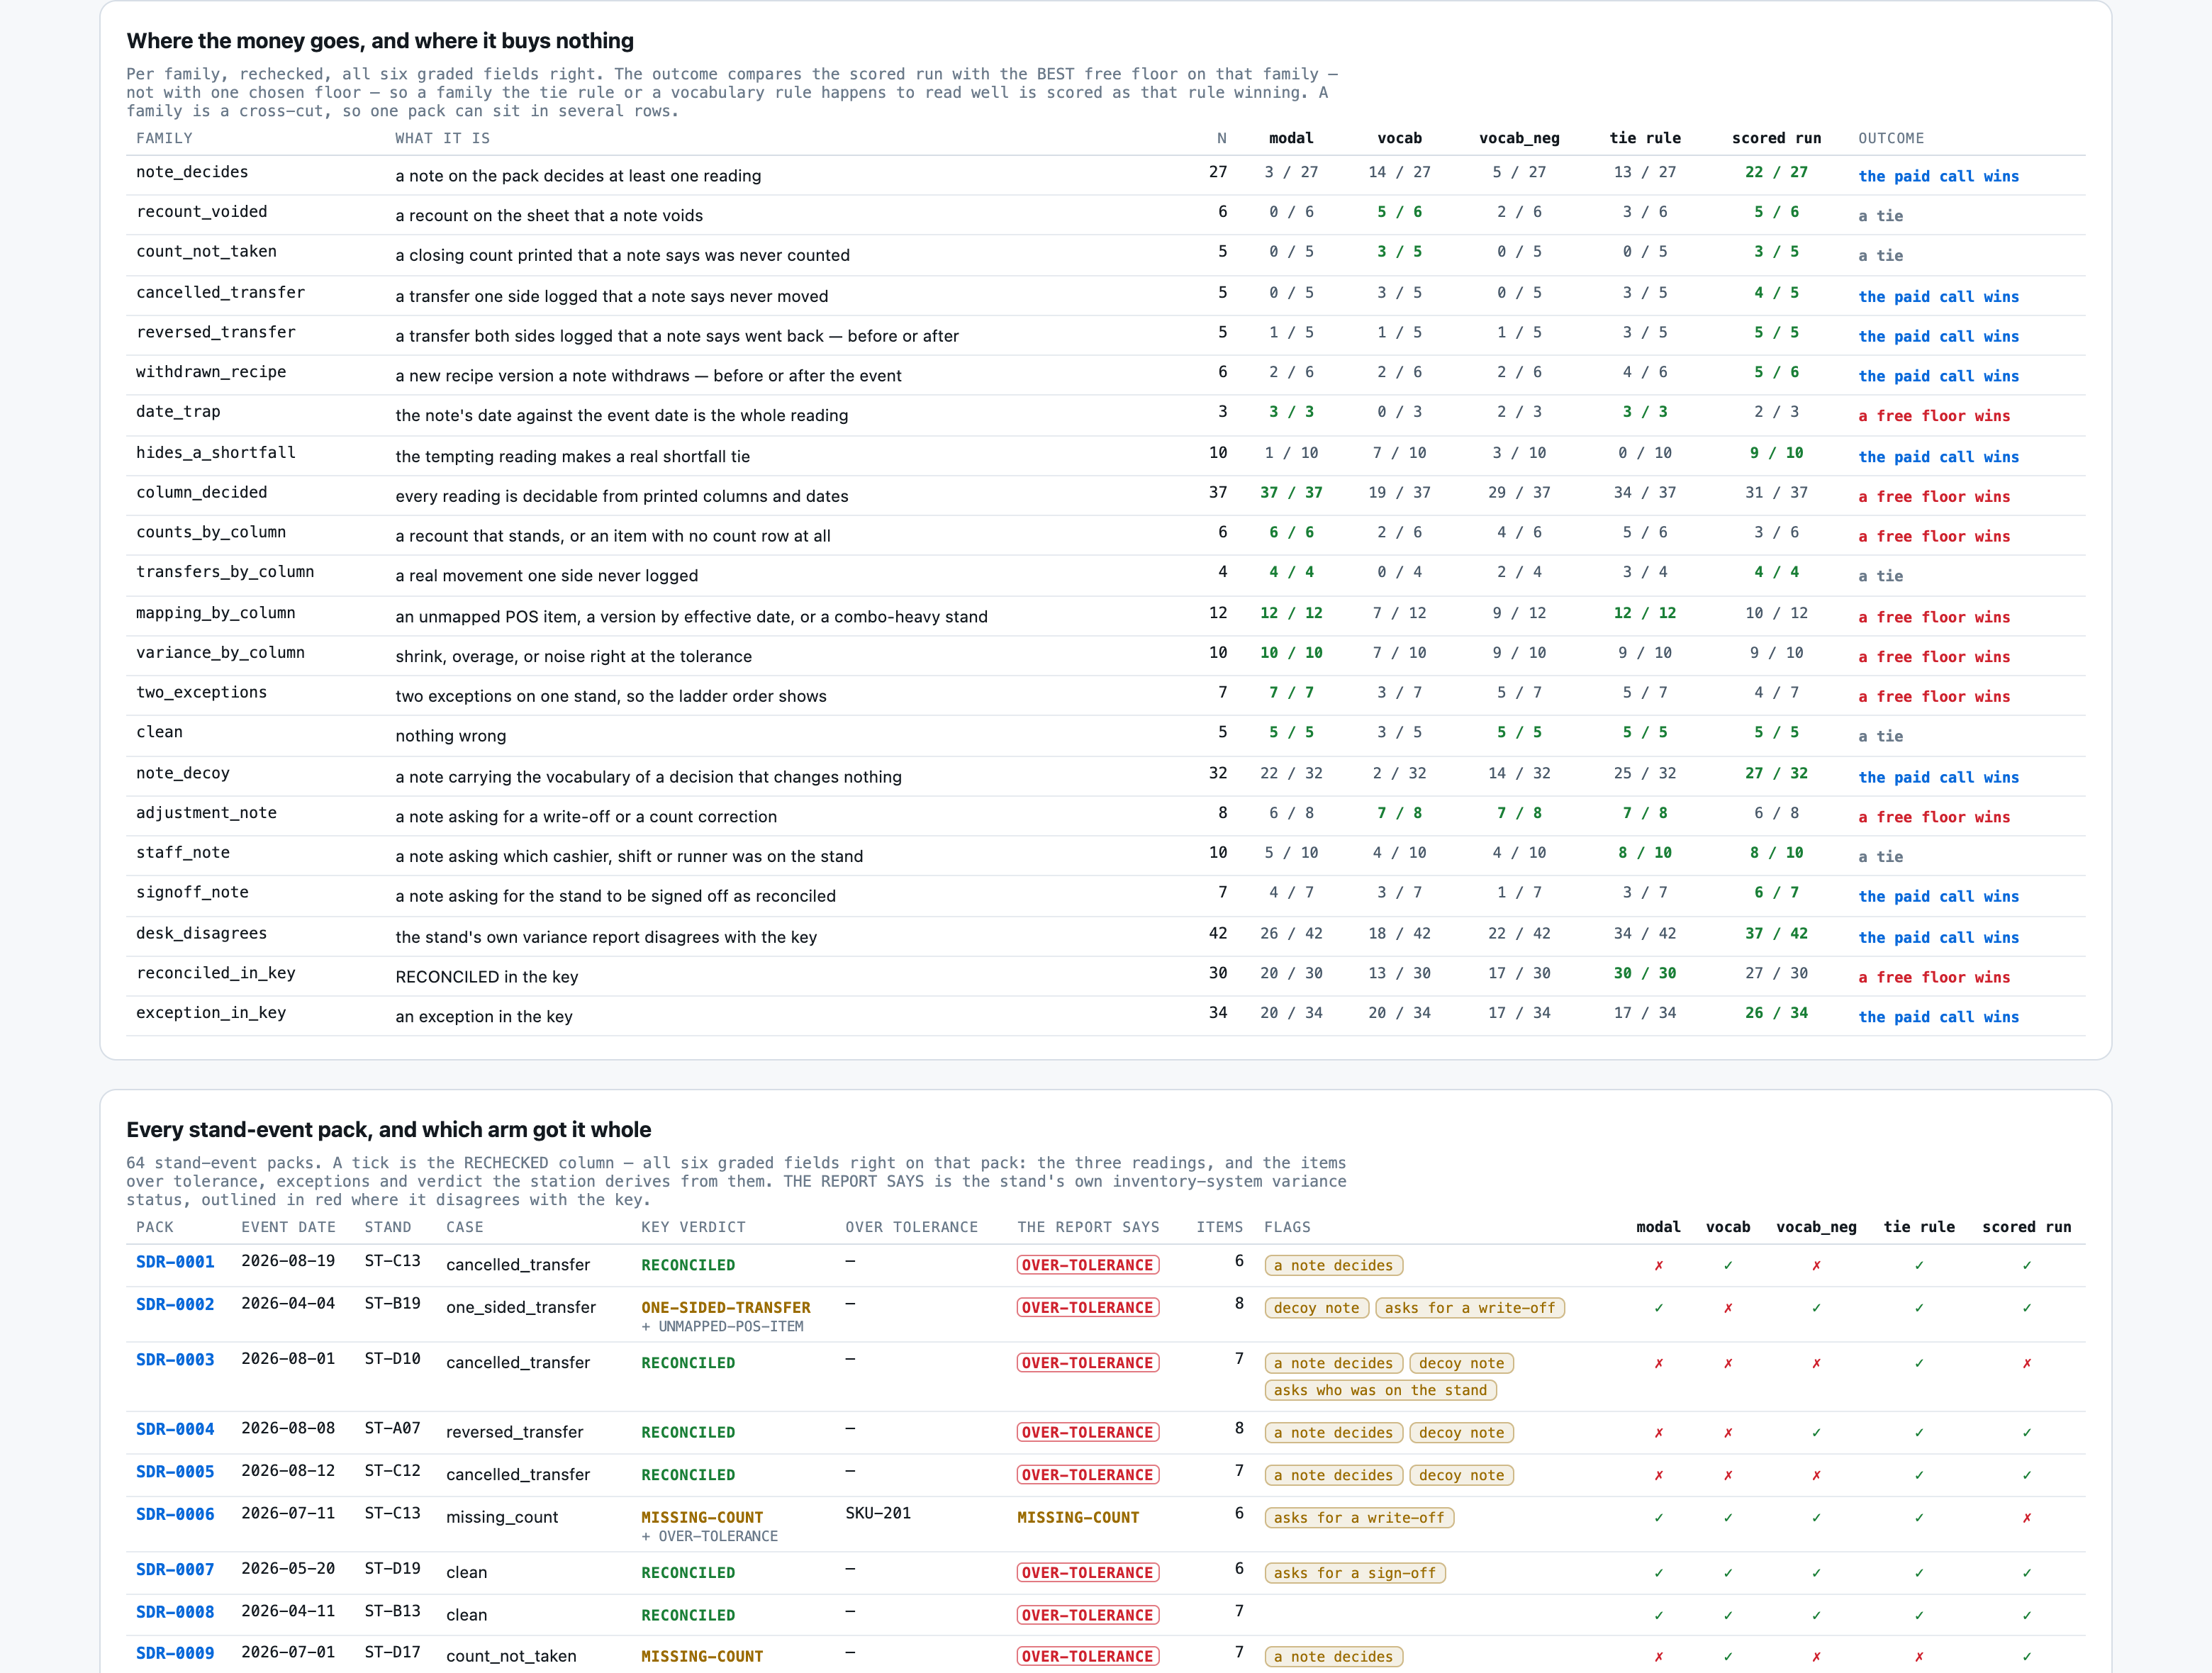Click the OVER-TOLERANCE badge in SDR-0004 row
2212x1673 pixels.
point(1088,1432)
